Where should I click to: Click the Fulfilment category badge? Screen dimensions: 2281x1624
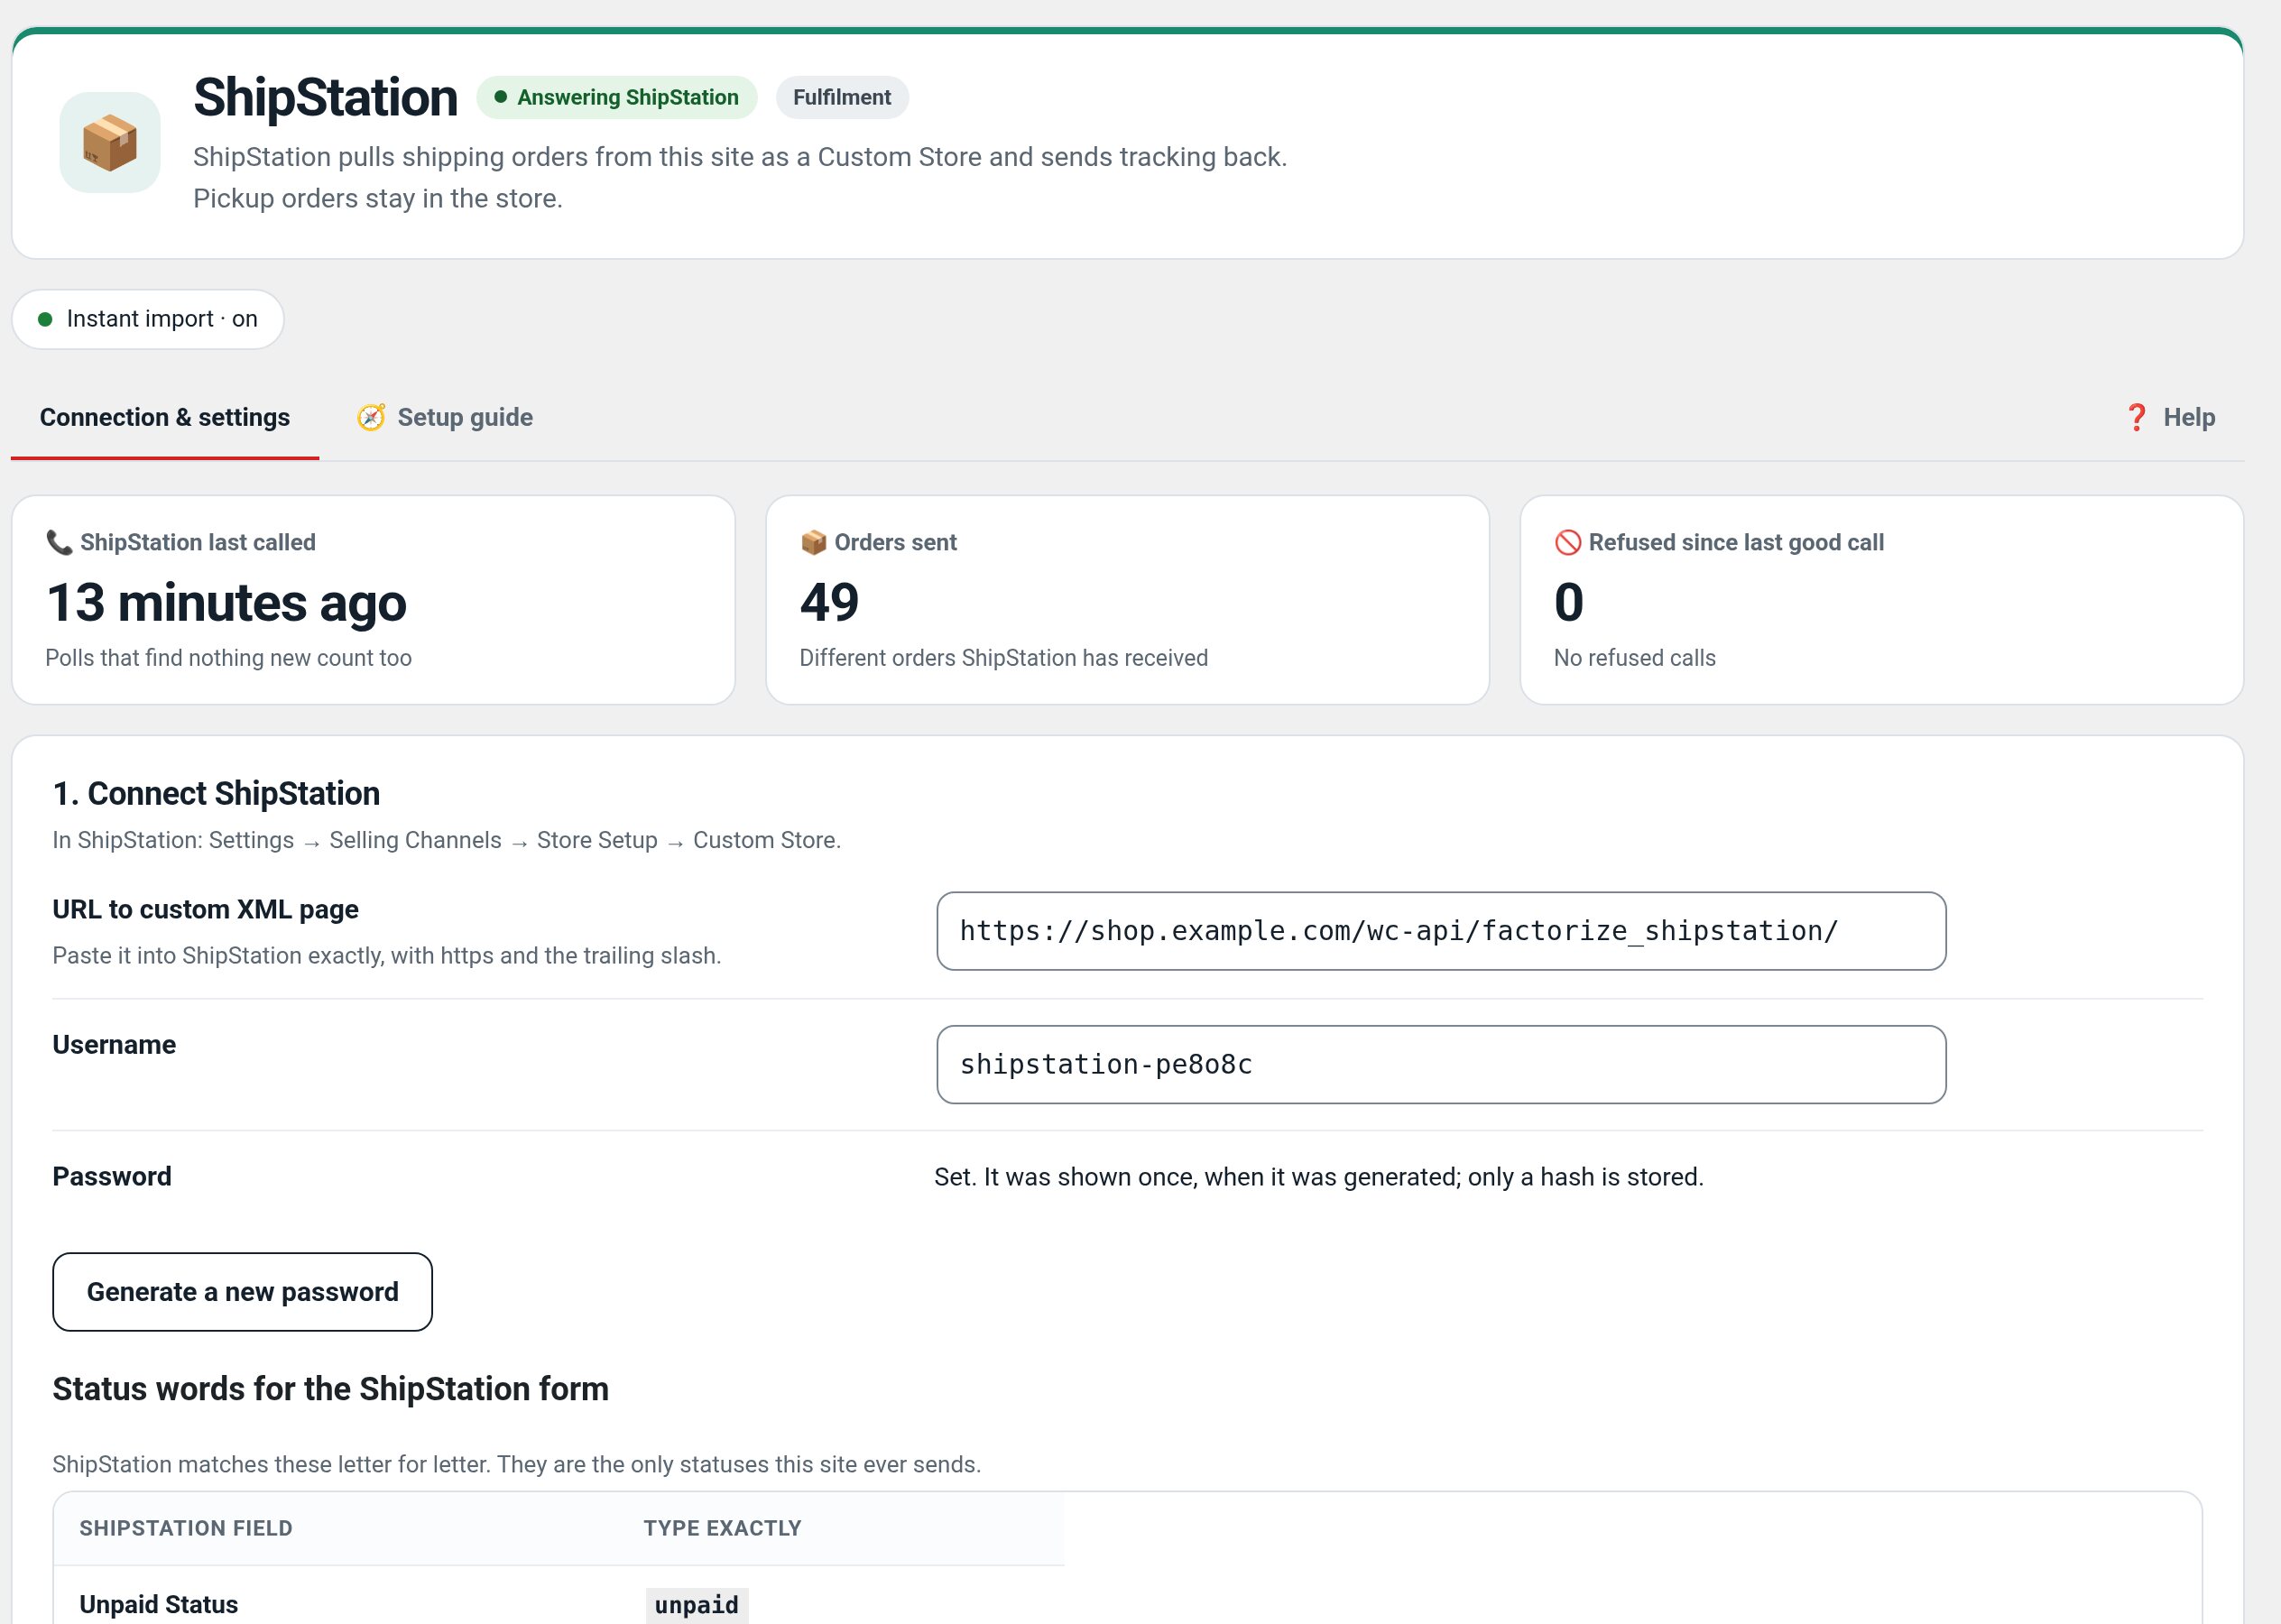tap(842, 98)
